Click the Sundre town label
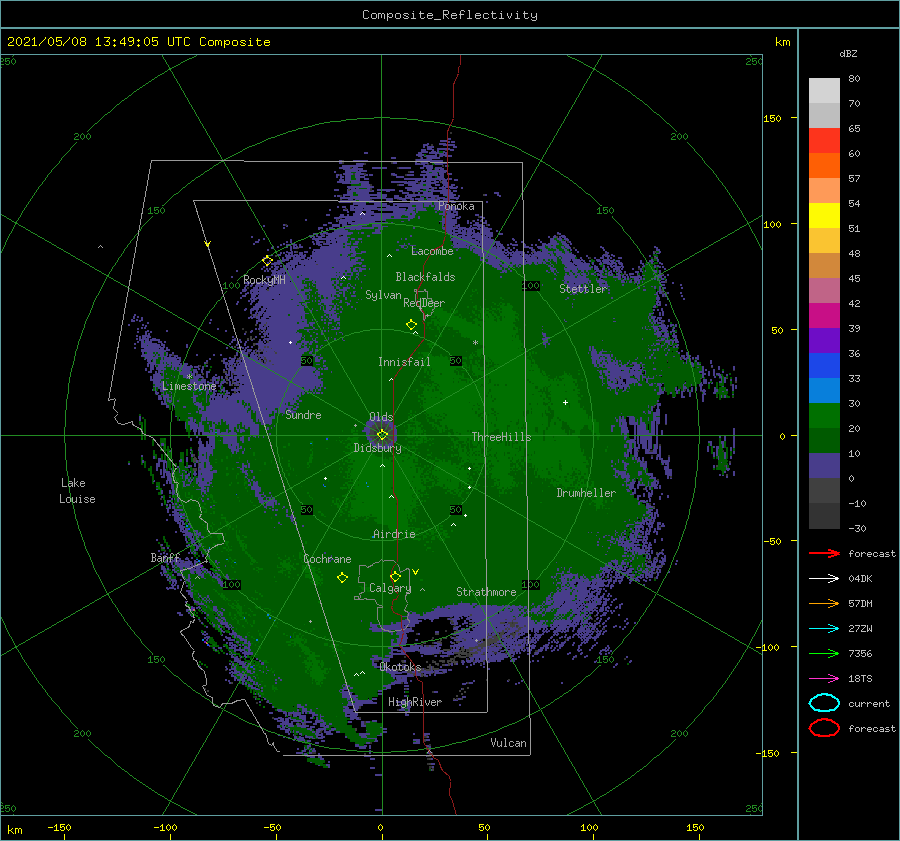This screenshot has height=841, width=900. 303,415
